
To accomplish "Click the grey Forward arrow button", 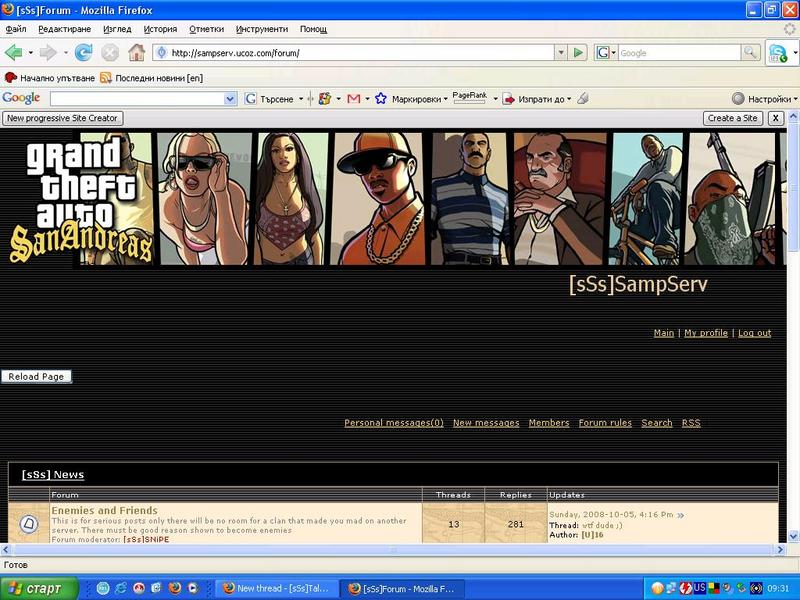I will tap(48, 53).
